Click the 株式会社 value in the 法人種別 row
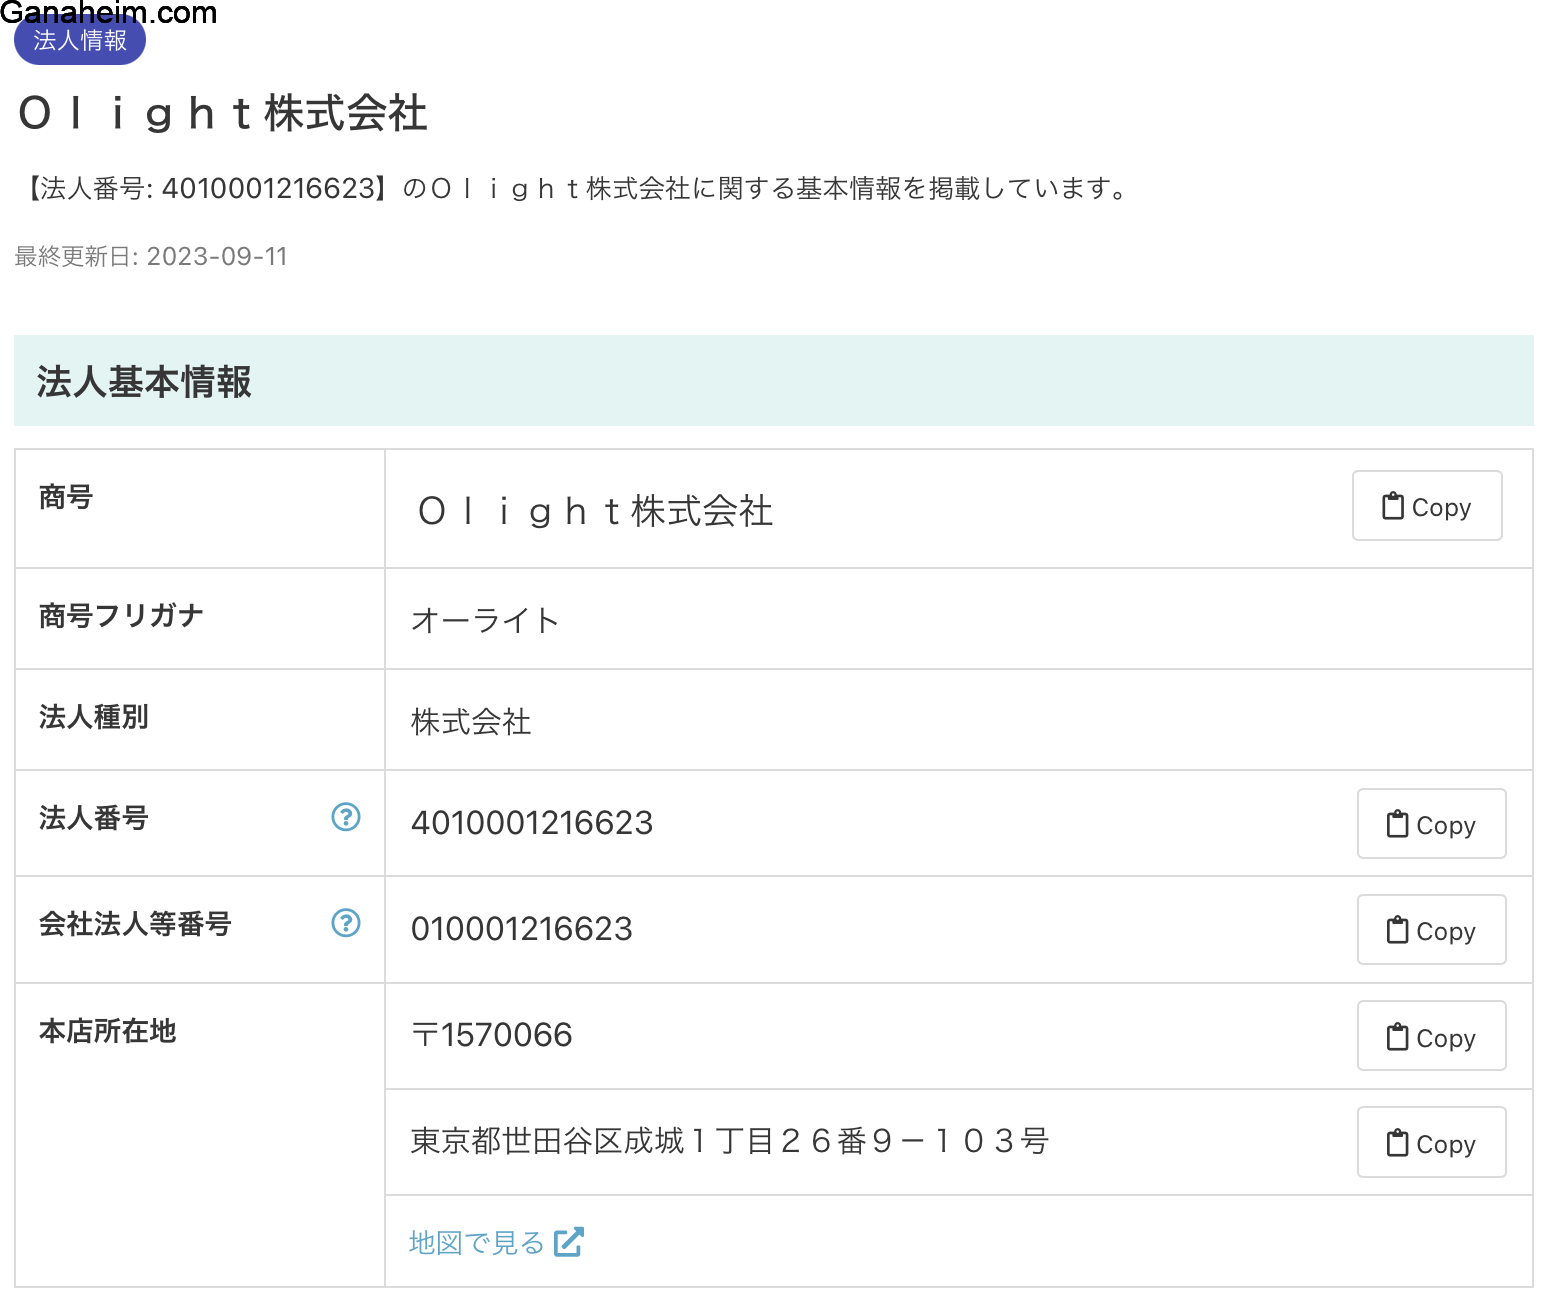The height and width of the screenshot is (1300, 1550). coord(471,721)
